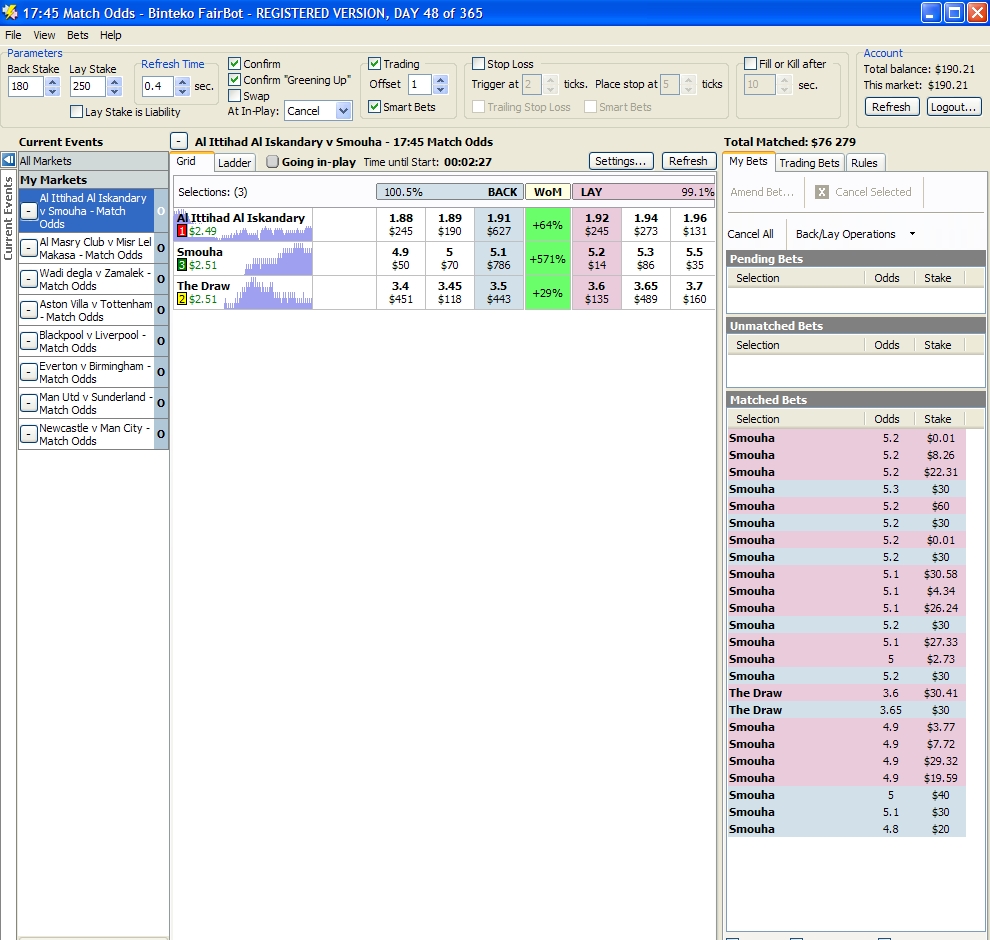Increase Refresh Time with the up arrow
990x940 pixels.
click(182, 81)
